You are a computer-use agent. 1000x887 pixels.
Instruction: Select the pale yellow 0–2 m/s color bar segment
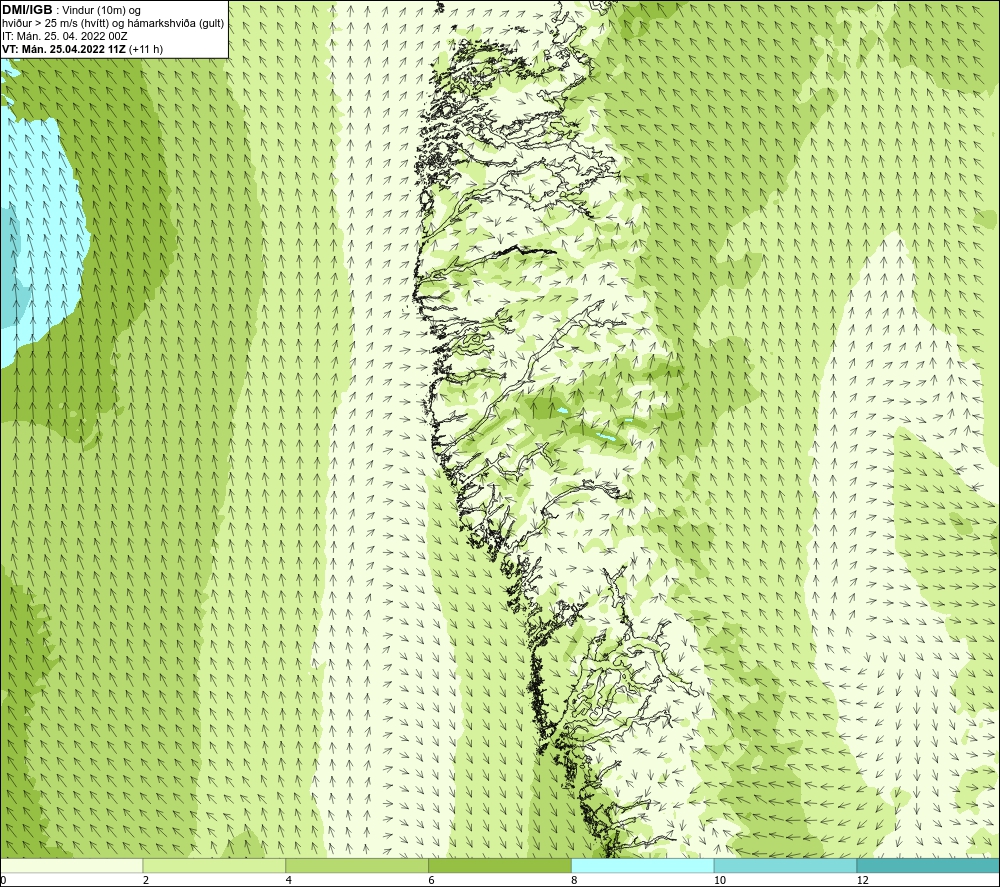point(71,866)
